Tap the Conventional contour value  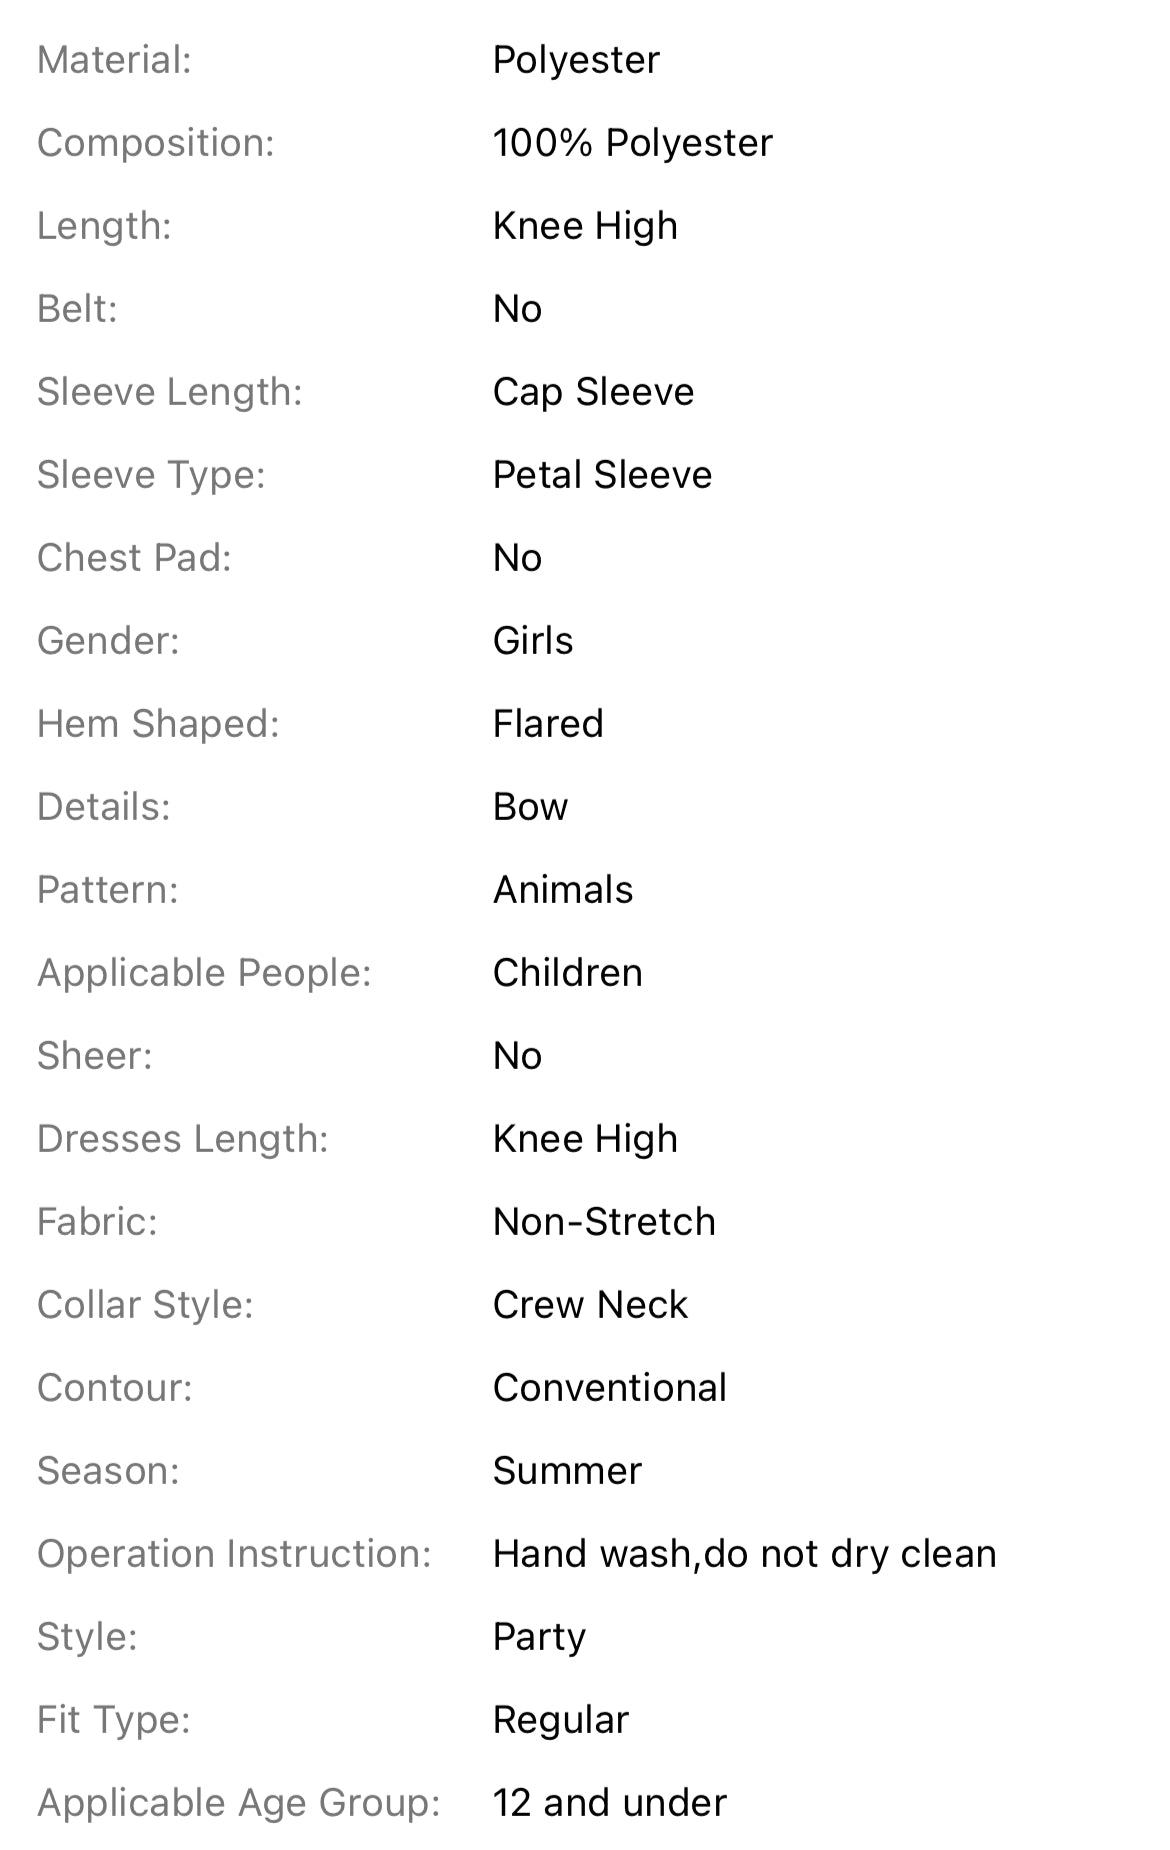tap(609, 1388)
